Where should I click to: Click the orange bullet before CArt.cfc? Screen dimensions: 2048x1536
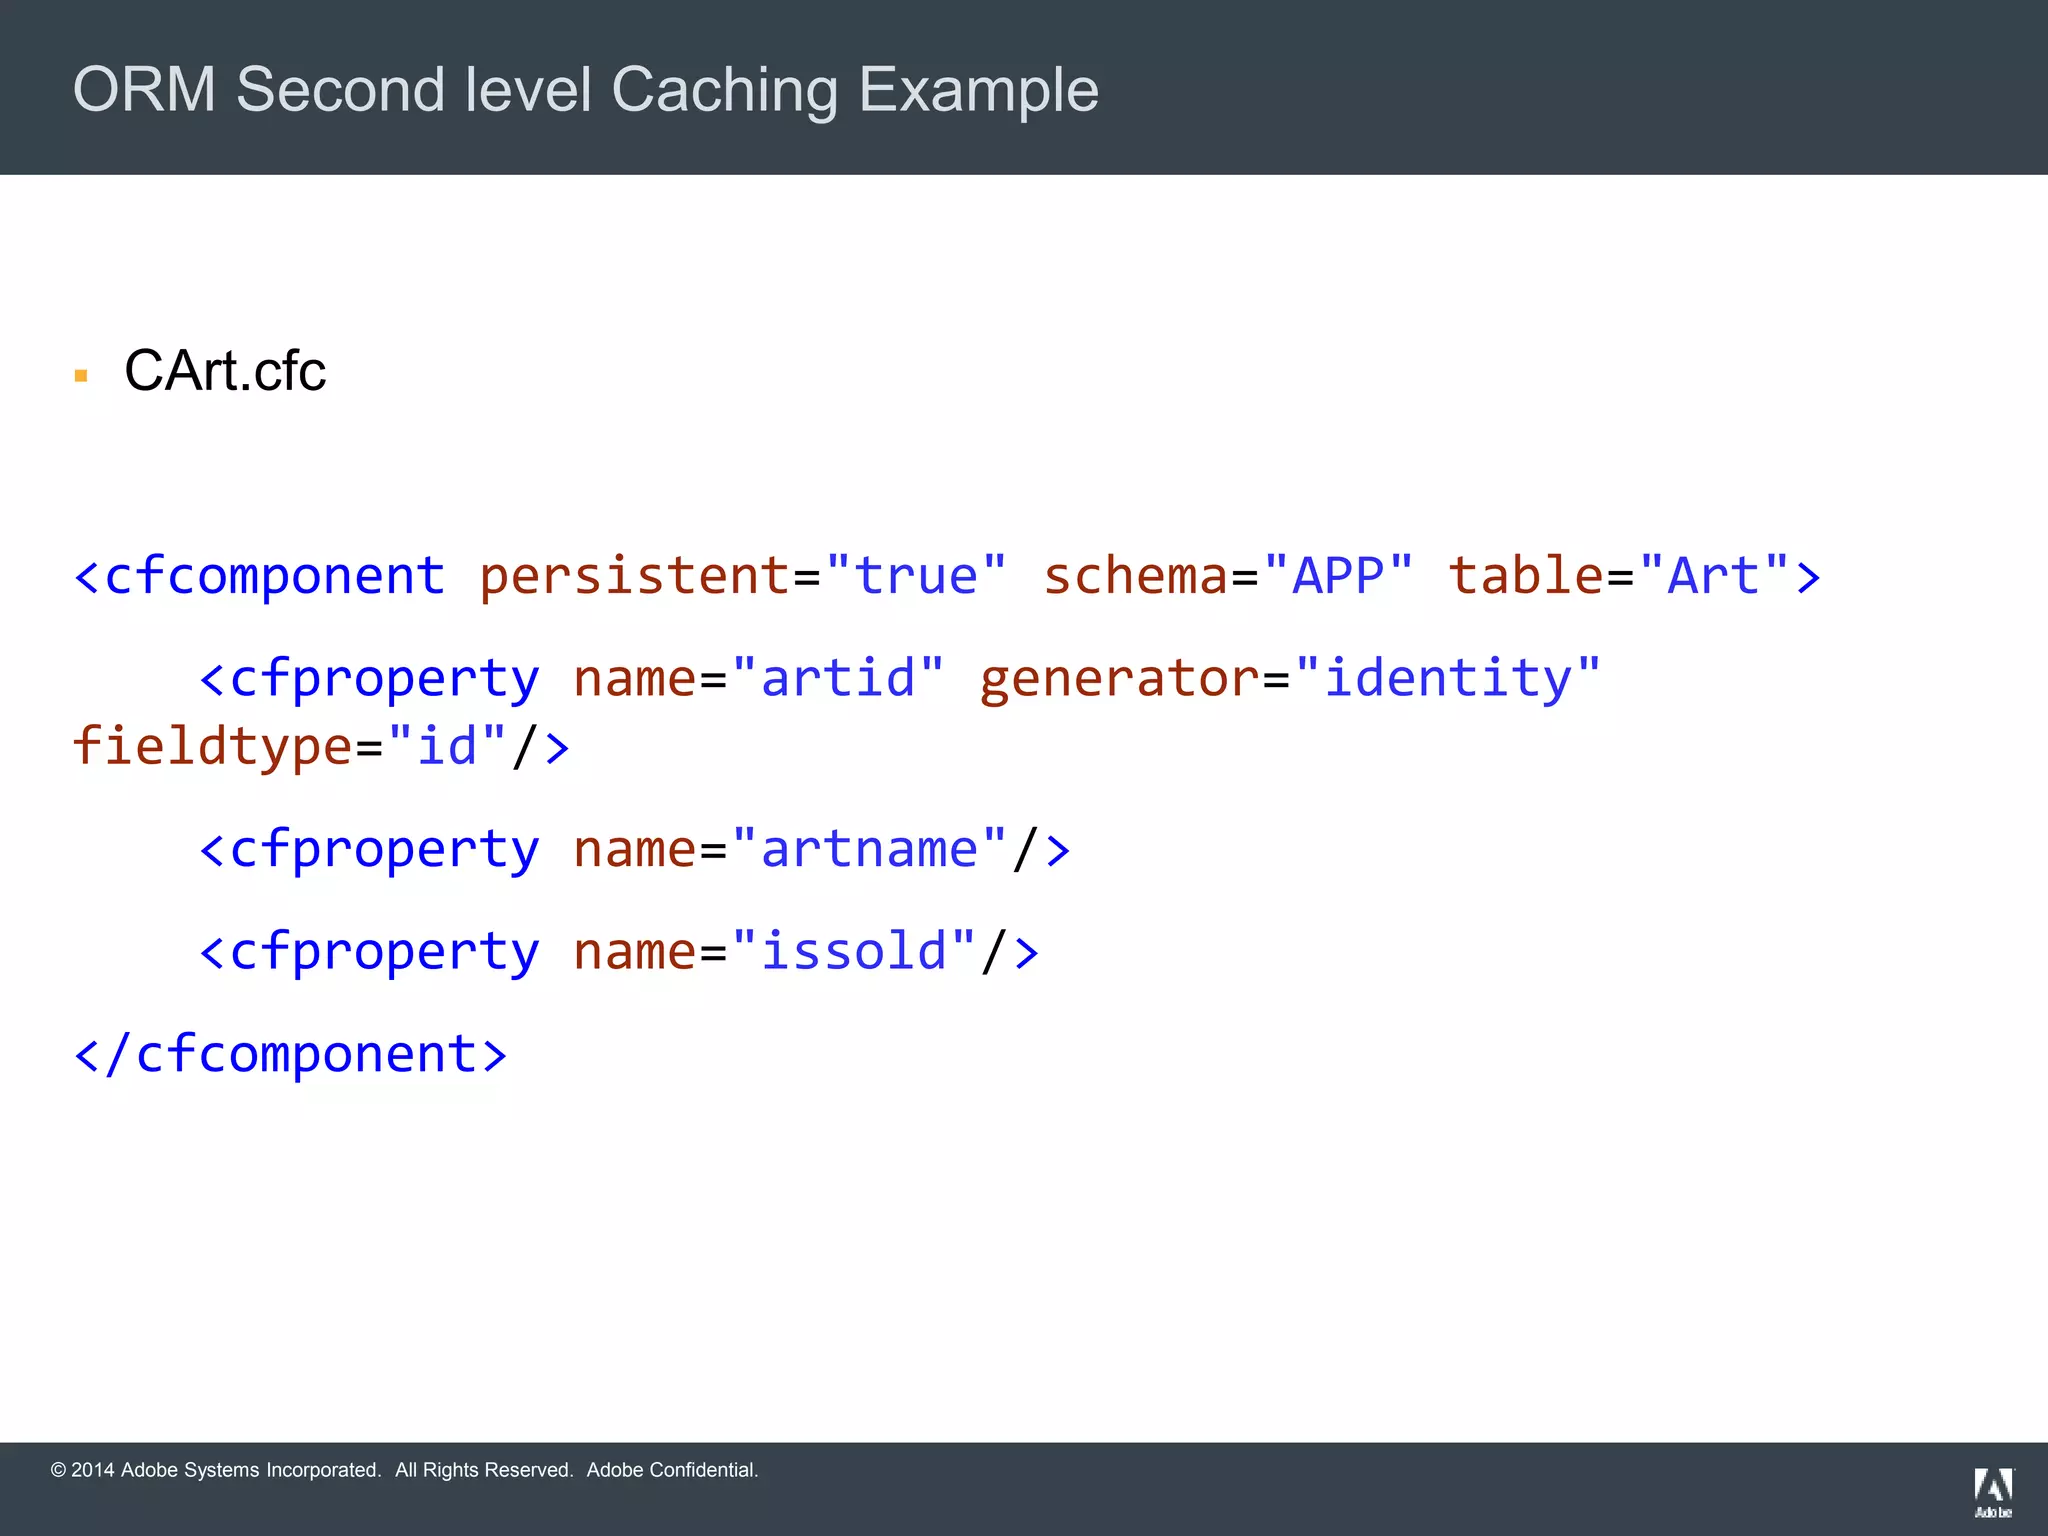tap(81, 376)
